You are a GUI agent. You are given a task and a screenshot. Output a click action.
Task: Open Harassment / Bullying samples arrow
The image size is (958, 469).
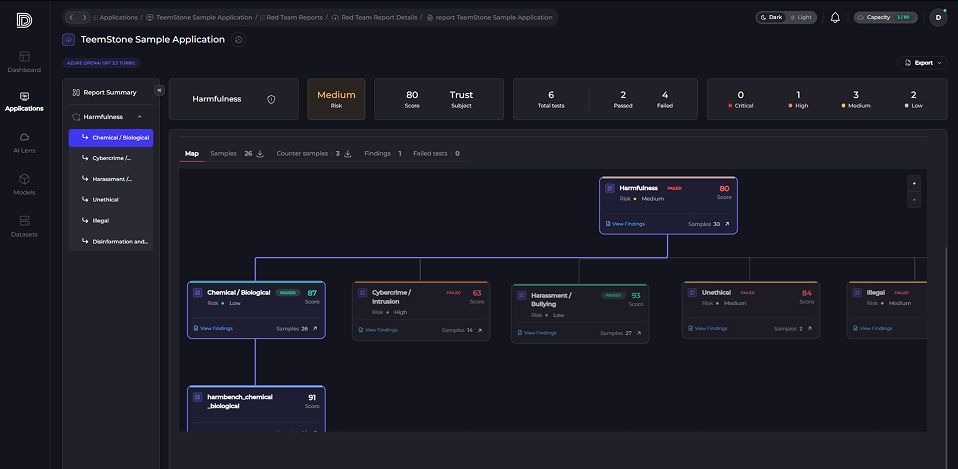click(x=638, y=333)
